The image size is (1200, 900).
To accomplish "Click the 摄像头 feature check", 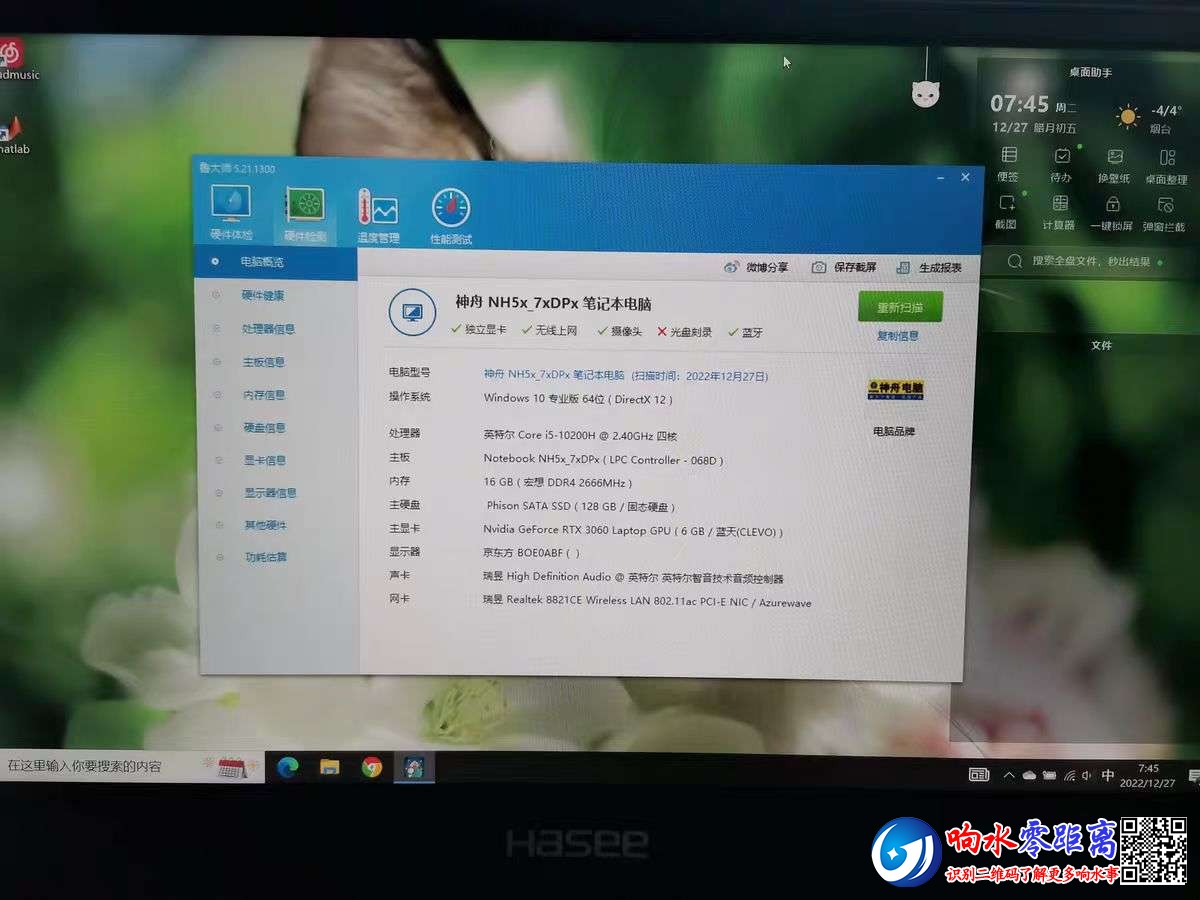I will coord(620,332).
